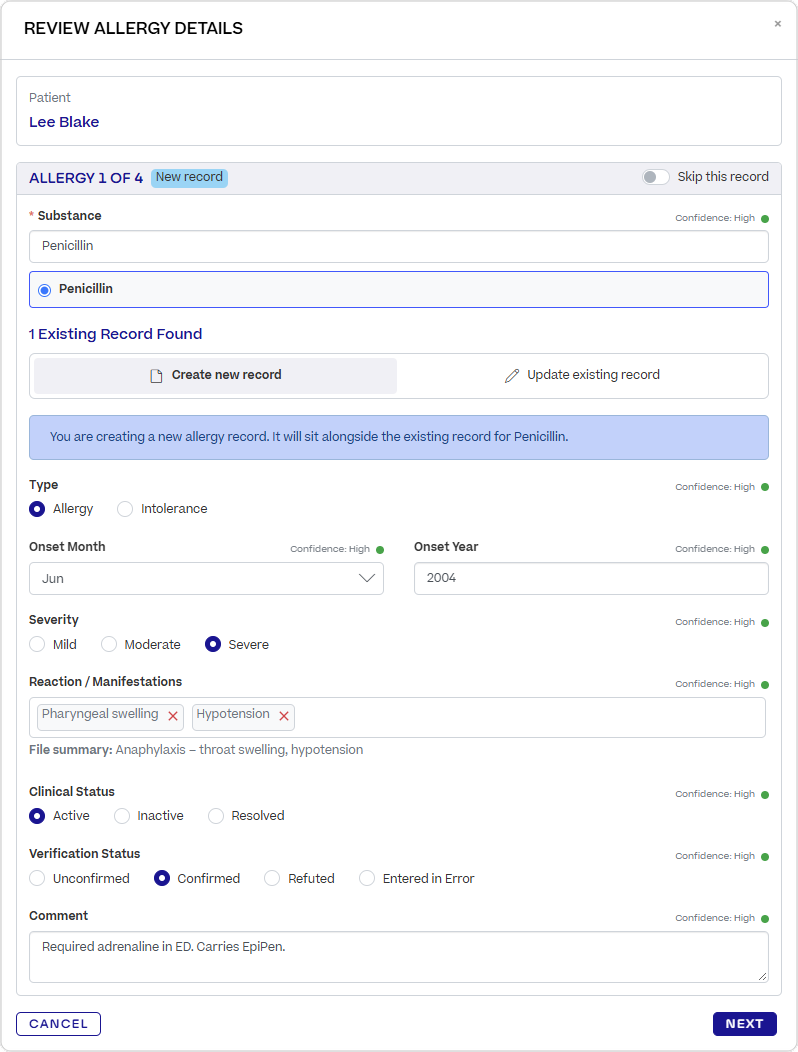Set verification status to Unconfirmed
Screen dimensions: 798x1052
click(37, 878)
